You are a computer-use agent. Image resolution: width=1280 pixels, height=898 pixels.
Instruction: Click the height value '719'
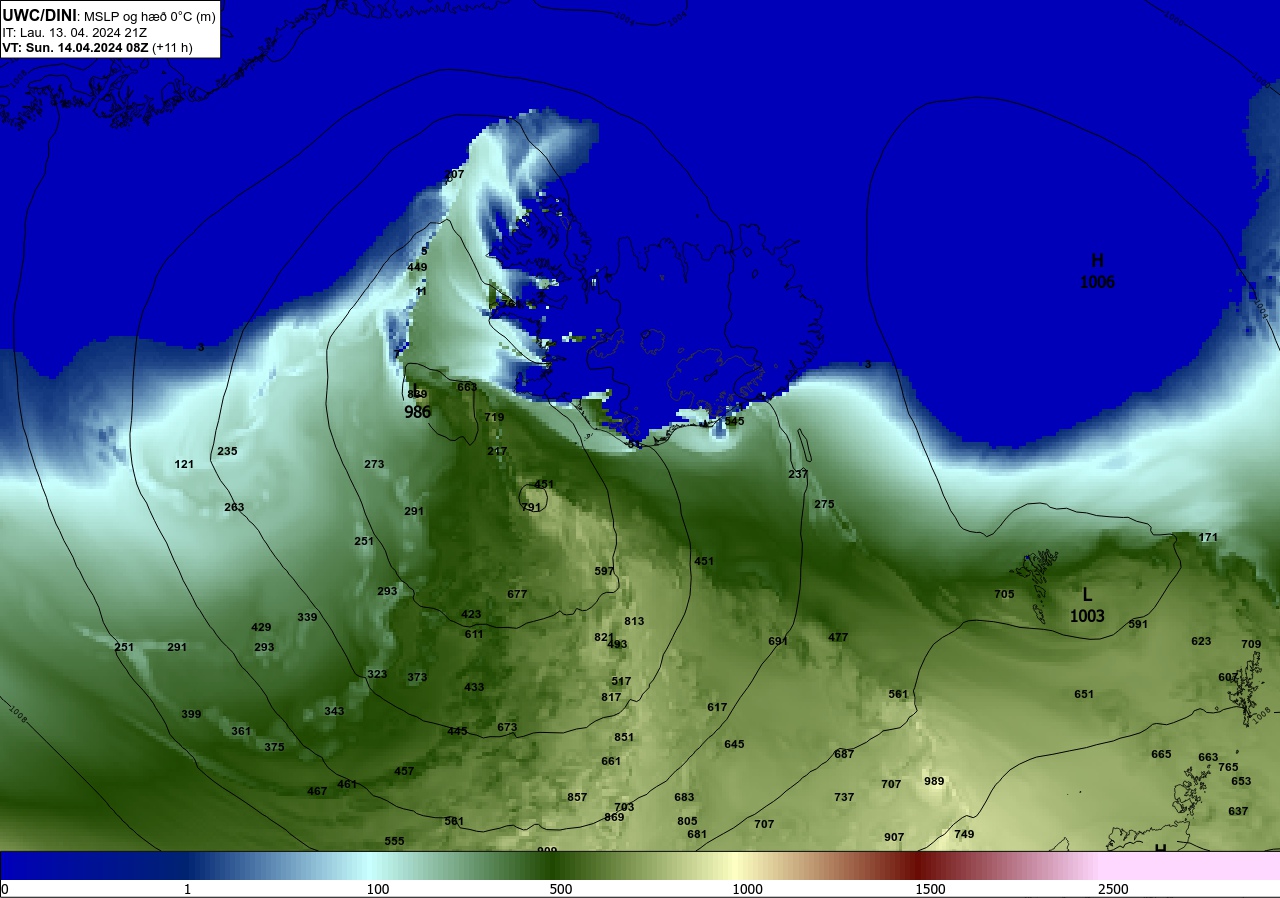coord(494,417)
